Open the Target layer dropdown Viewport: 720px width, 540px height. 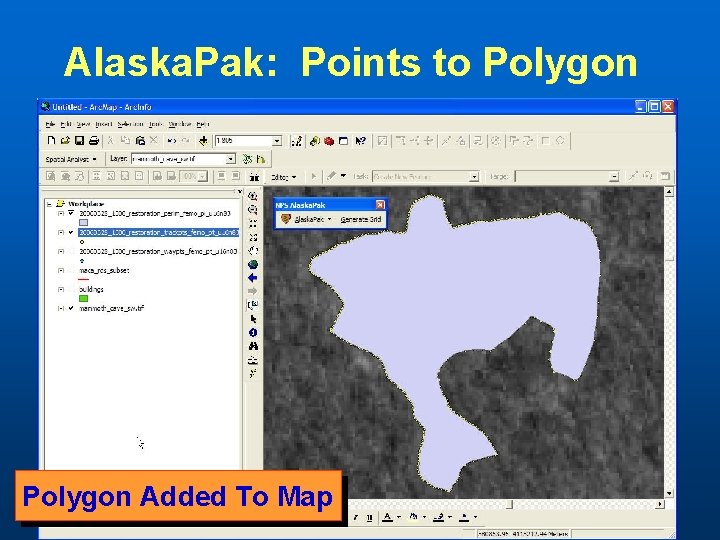click(614, 176)
